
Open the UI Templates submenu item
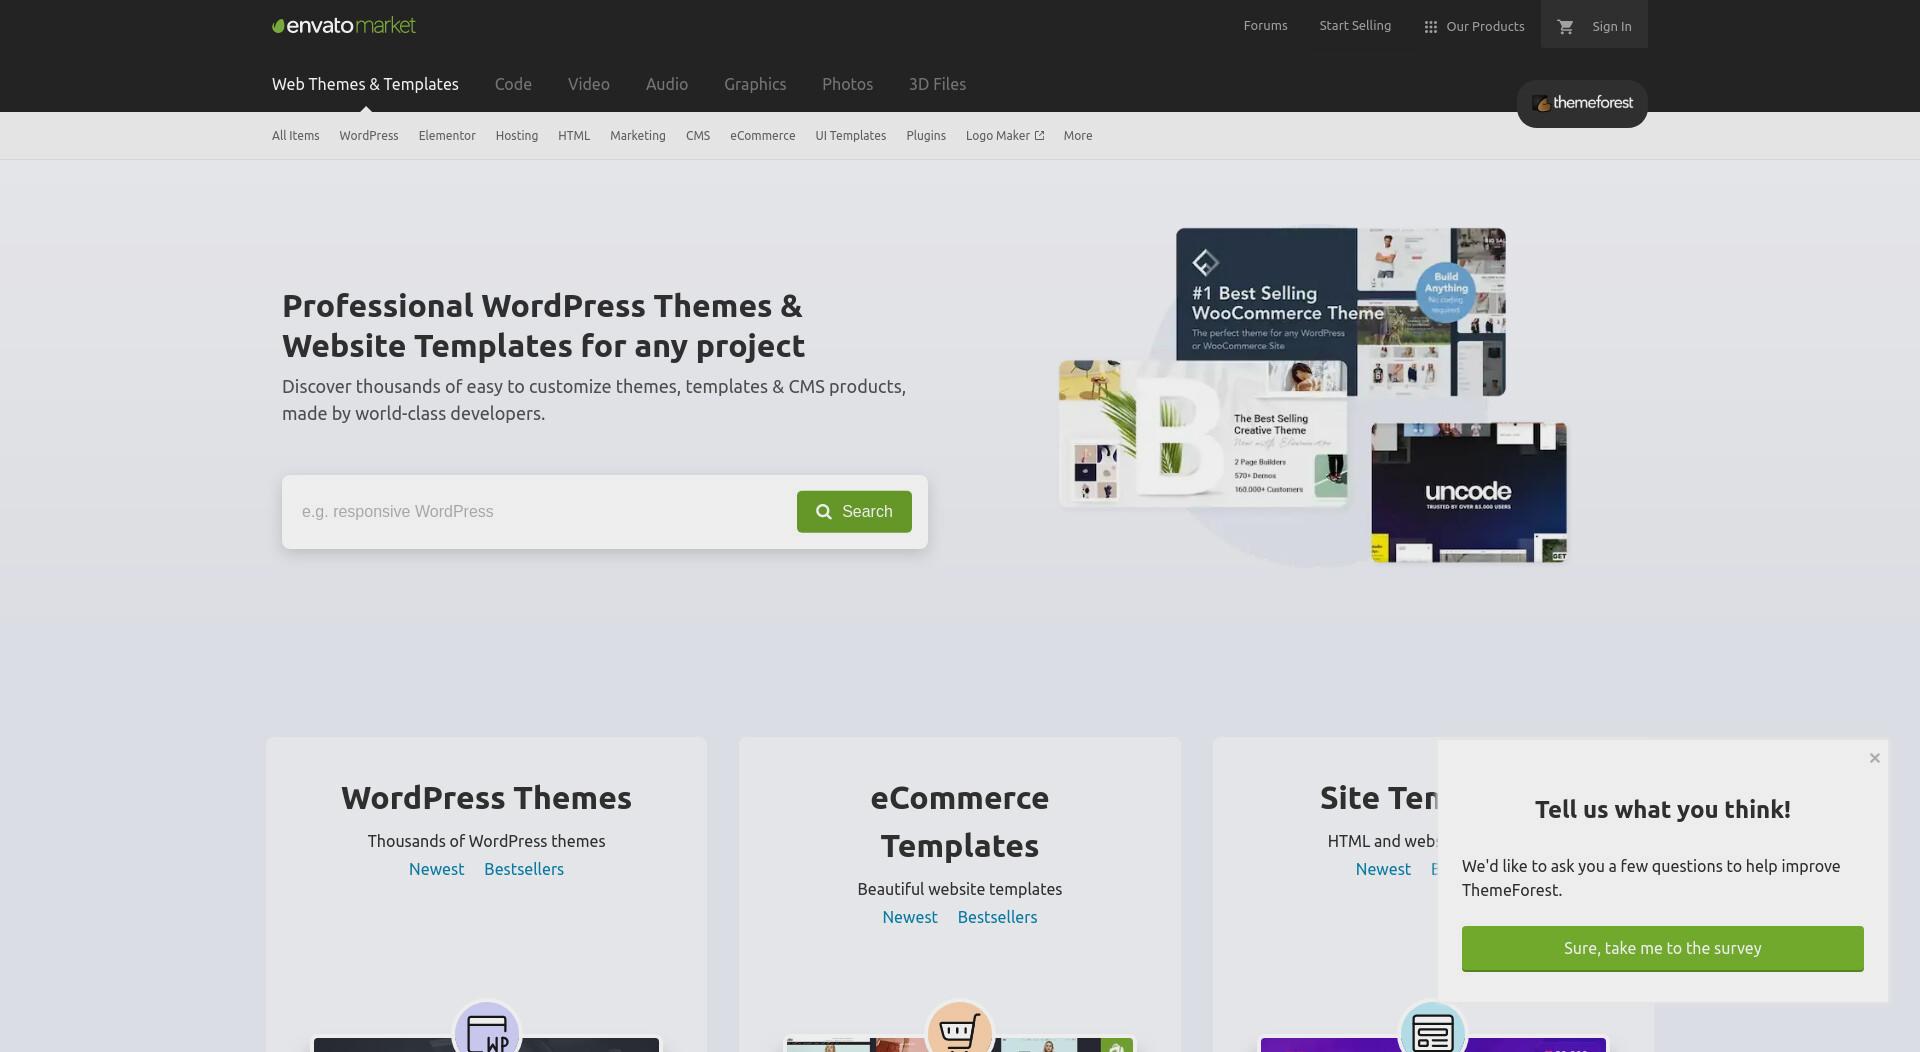click(851, 136)
